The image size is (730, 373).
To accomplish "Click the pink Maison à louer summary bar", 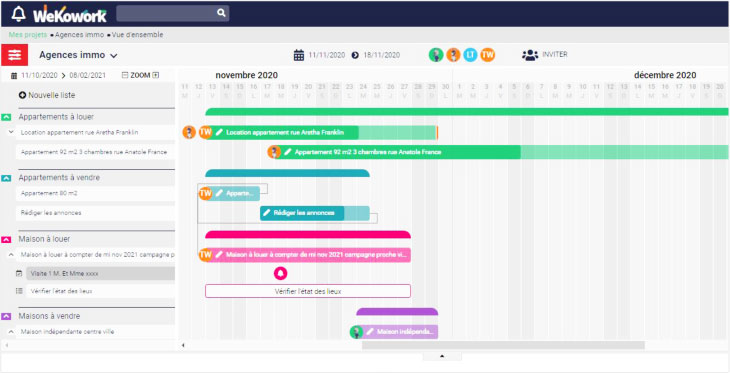I will click(308, 234).
